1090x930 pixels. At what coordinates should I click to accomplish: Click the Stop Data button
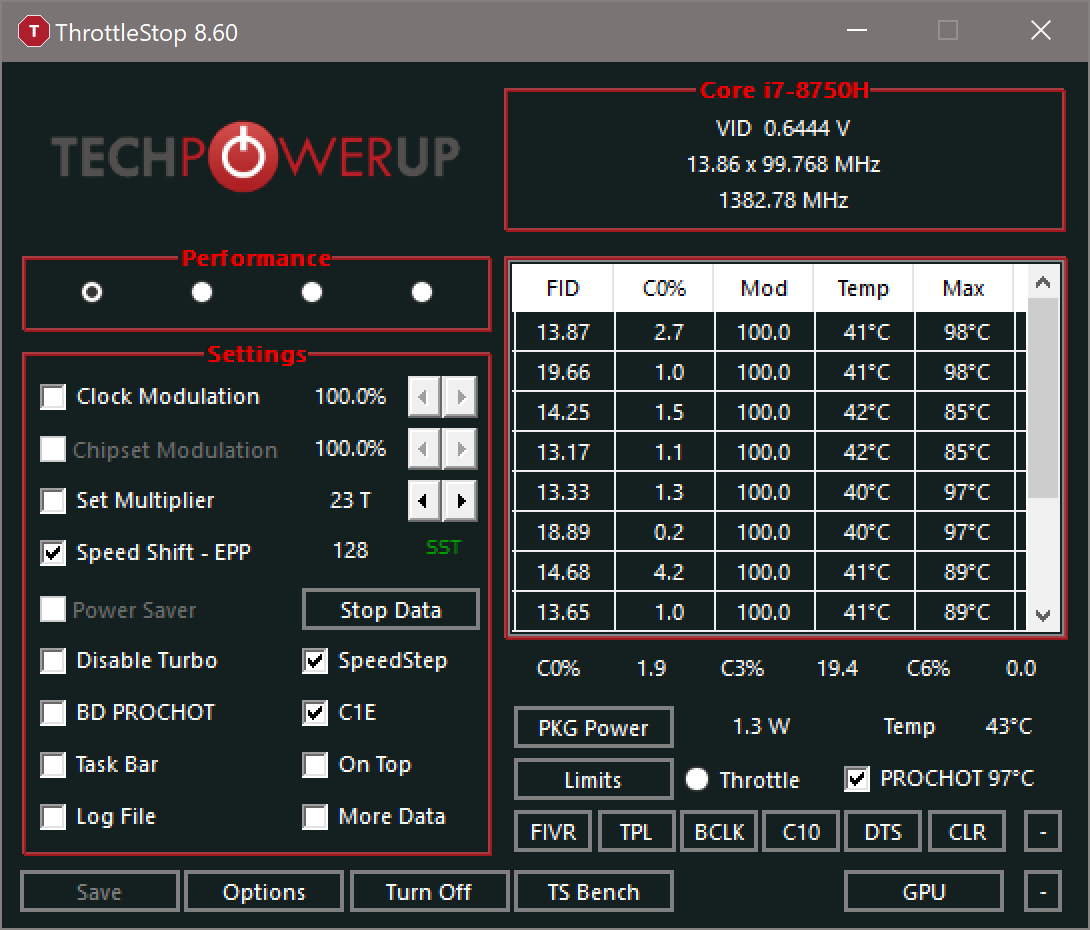tap(391, 610)
